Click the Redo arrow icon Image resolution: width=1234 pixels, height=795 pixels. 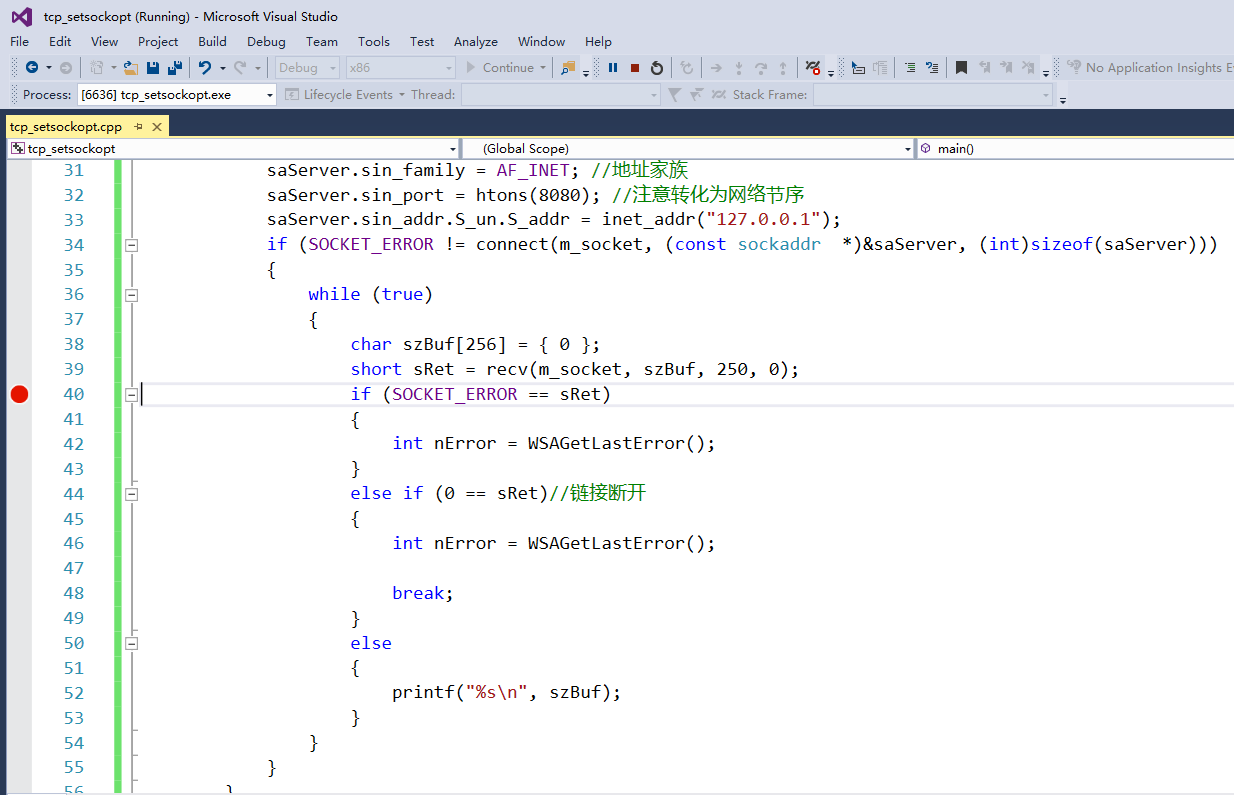click(x=240, y=68)
